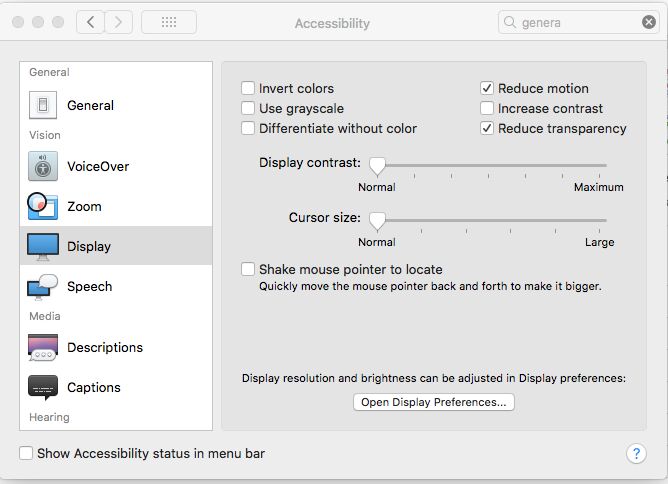Select the Descriptions icon in Media section
Viewport: 668px width, 484px height.
(x=43, y=347)
